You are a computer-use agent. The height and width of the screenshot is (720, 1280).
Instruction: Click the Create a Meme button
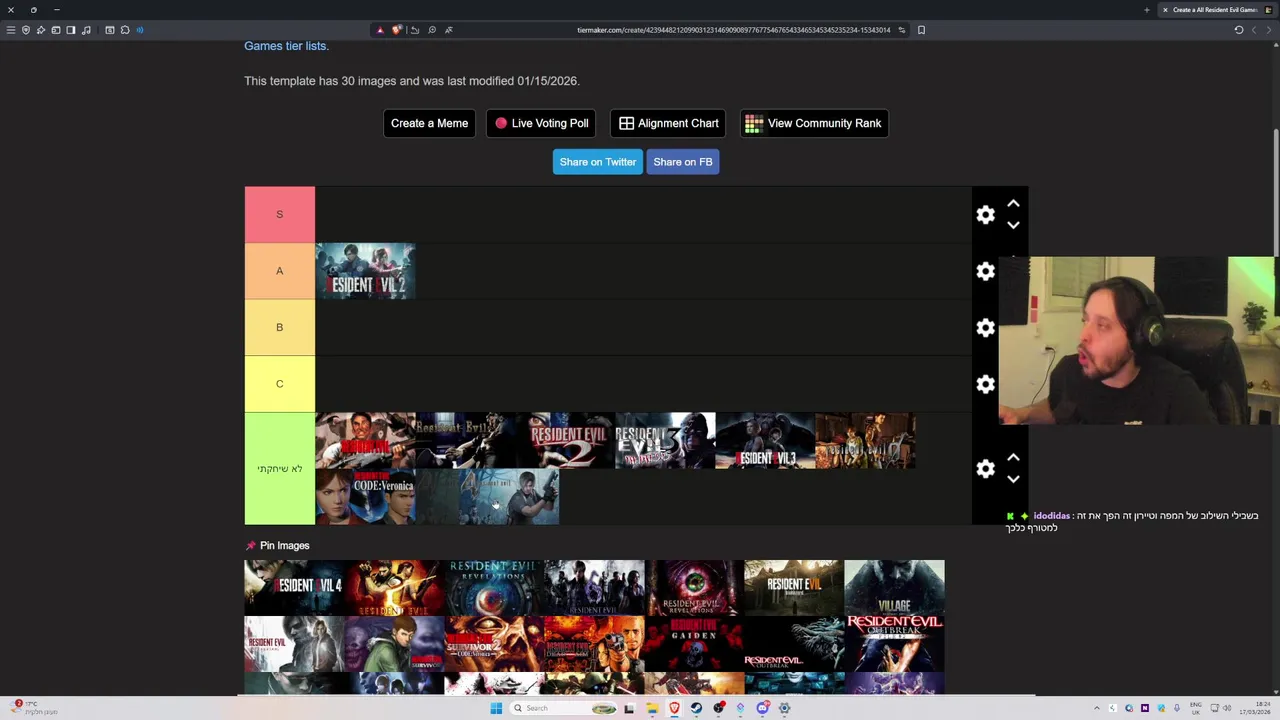[429, 123]
